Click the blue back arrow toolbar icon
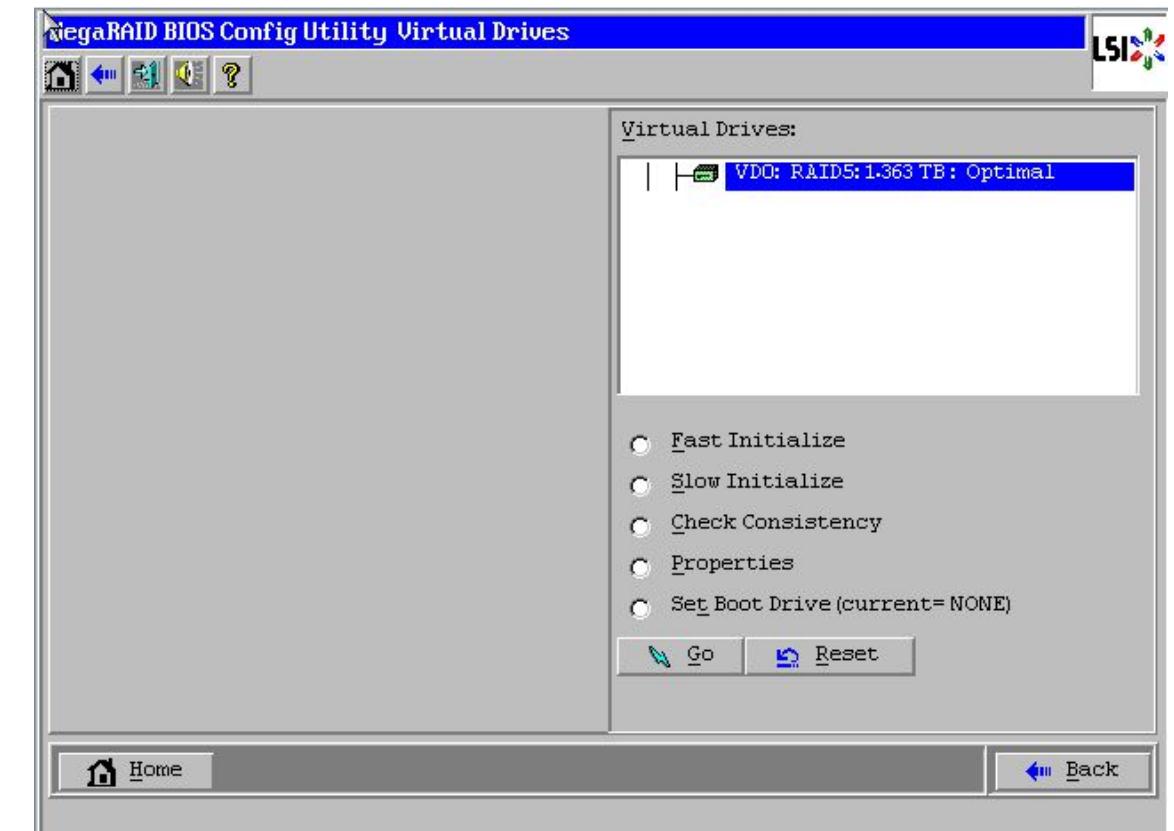This screenshot has height=831, width=1174. click(x=104, y=76)
